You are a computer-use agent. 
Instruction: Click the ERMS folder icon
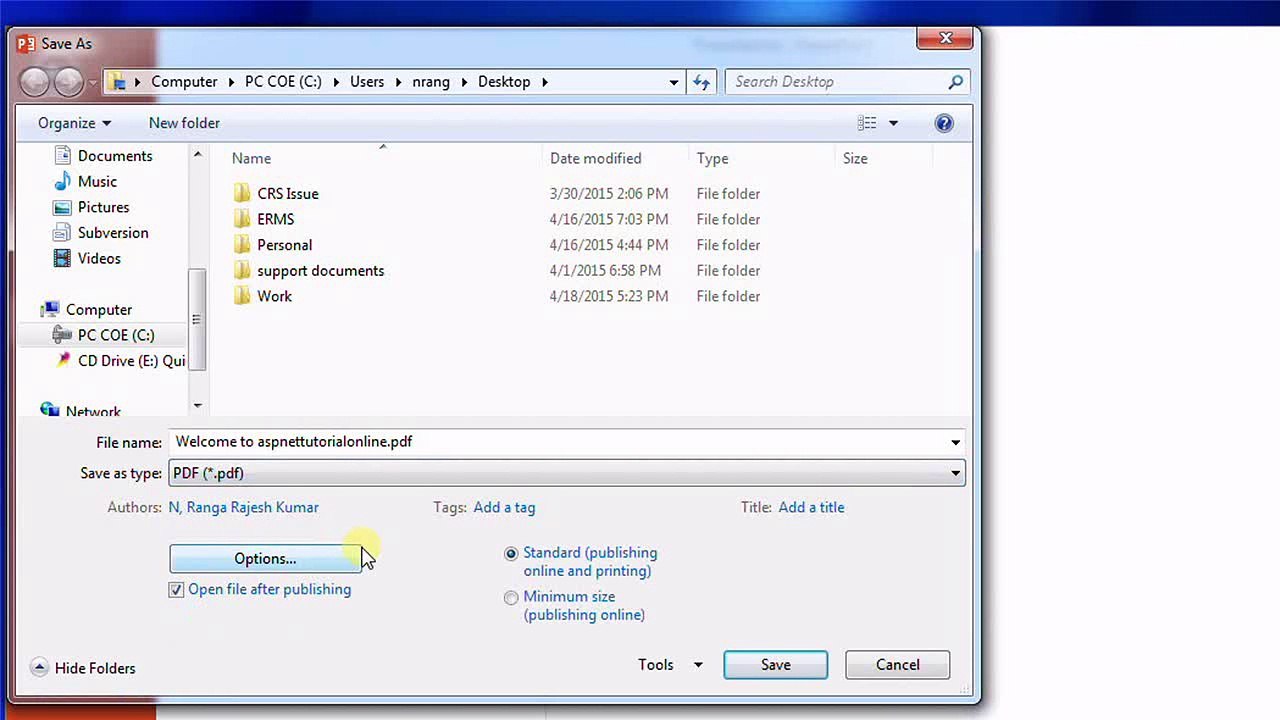242,219
